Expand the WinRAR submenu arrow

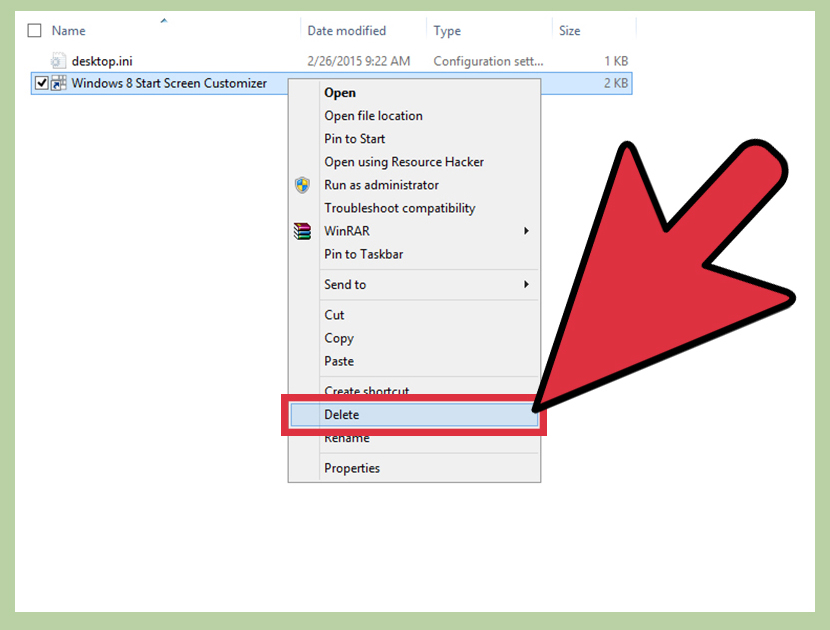(x=526, y=231)
